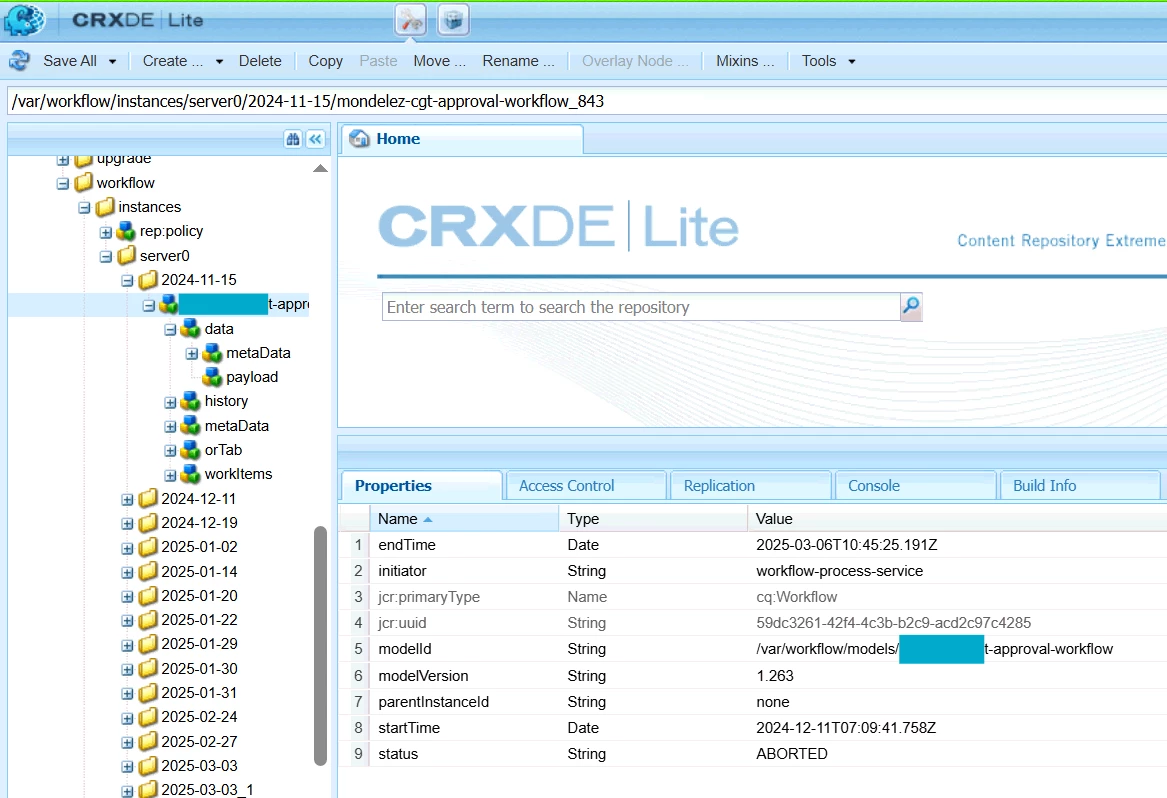The height and width of the screenshot is (798, 1167).
Task: Select the workflow-process-service initiator value
Action: pyautogui.click(x=840, y=571)
